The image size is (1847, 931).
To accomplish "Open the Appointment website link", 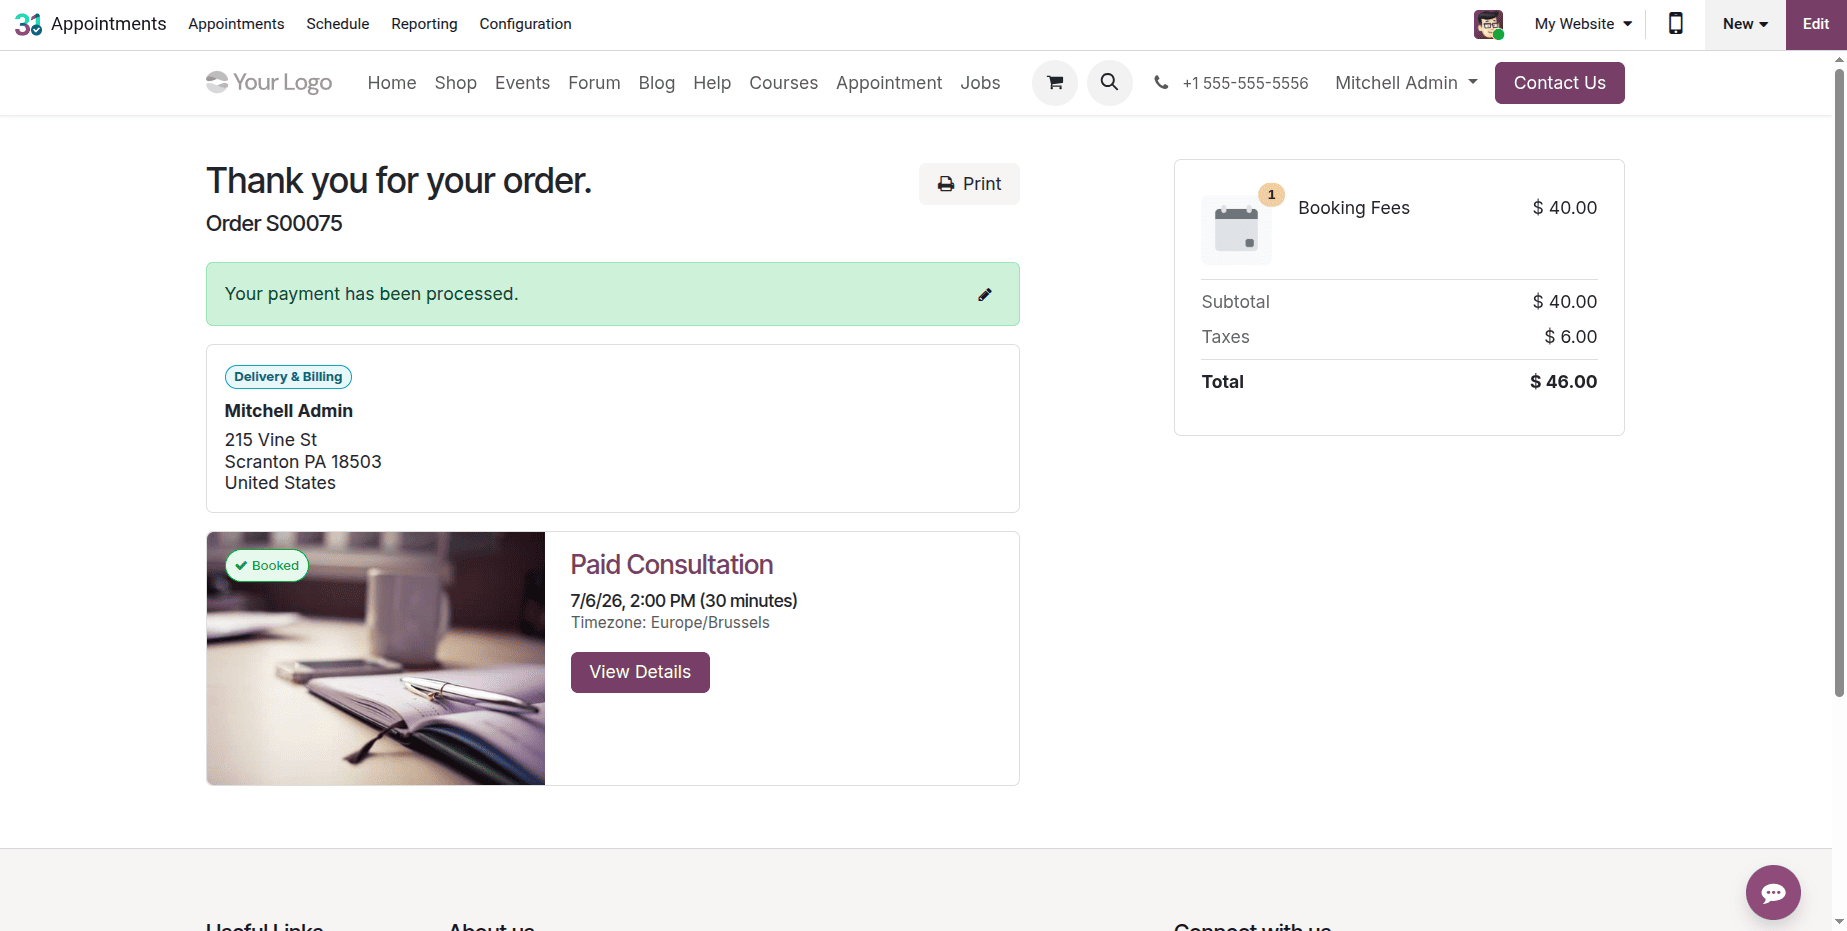I will coord(889,83).
